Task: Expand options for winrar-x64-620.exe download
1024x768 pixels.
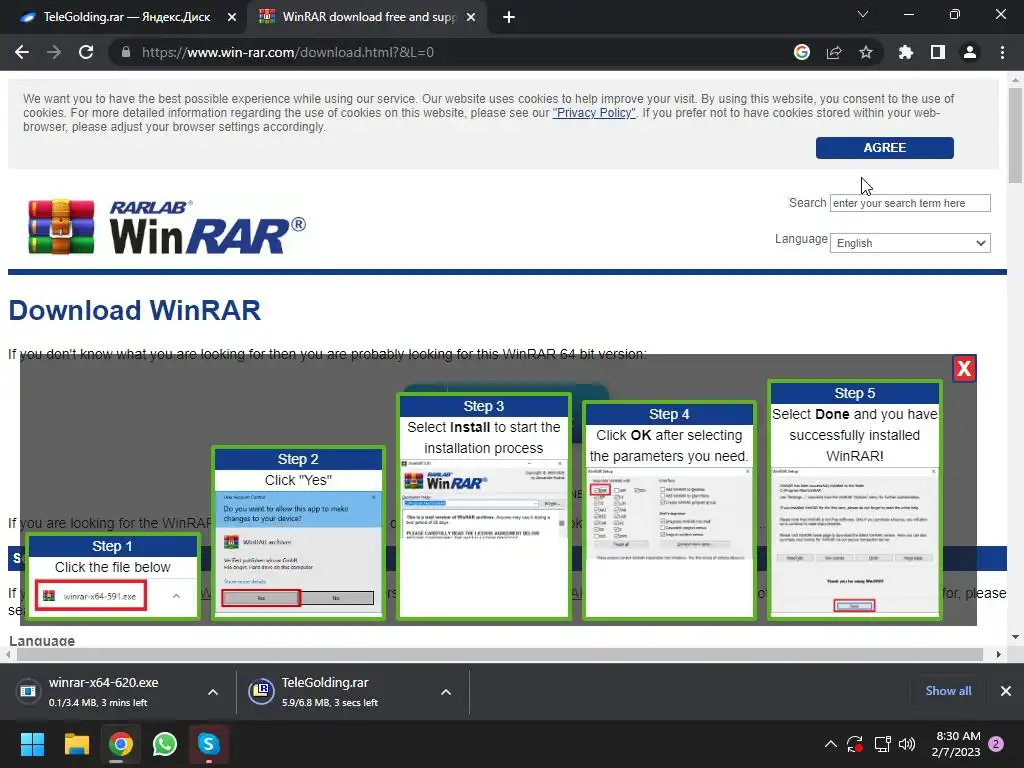Action: click(213, 692)
